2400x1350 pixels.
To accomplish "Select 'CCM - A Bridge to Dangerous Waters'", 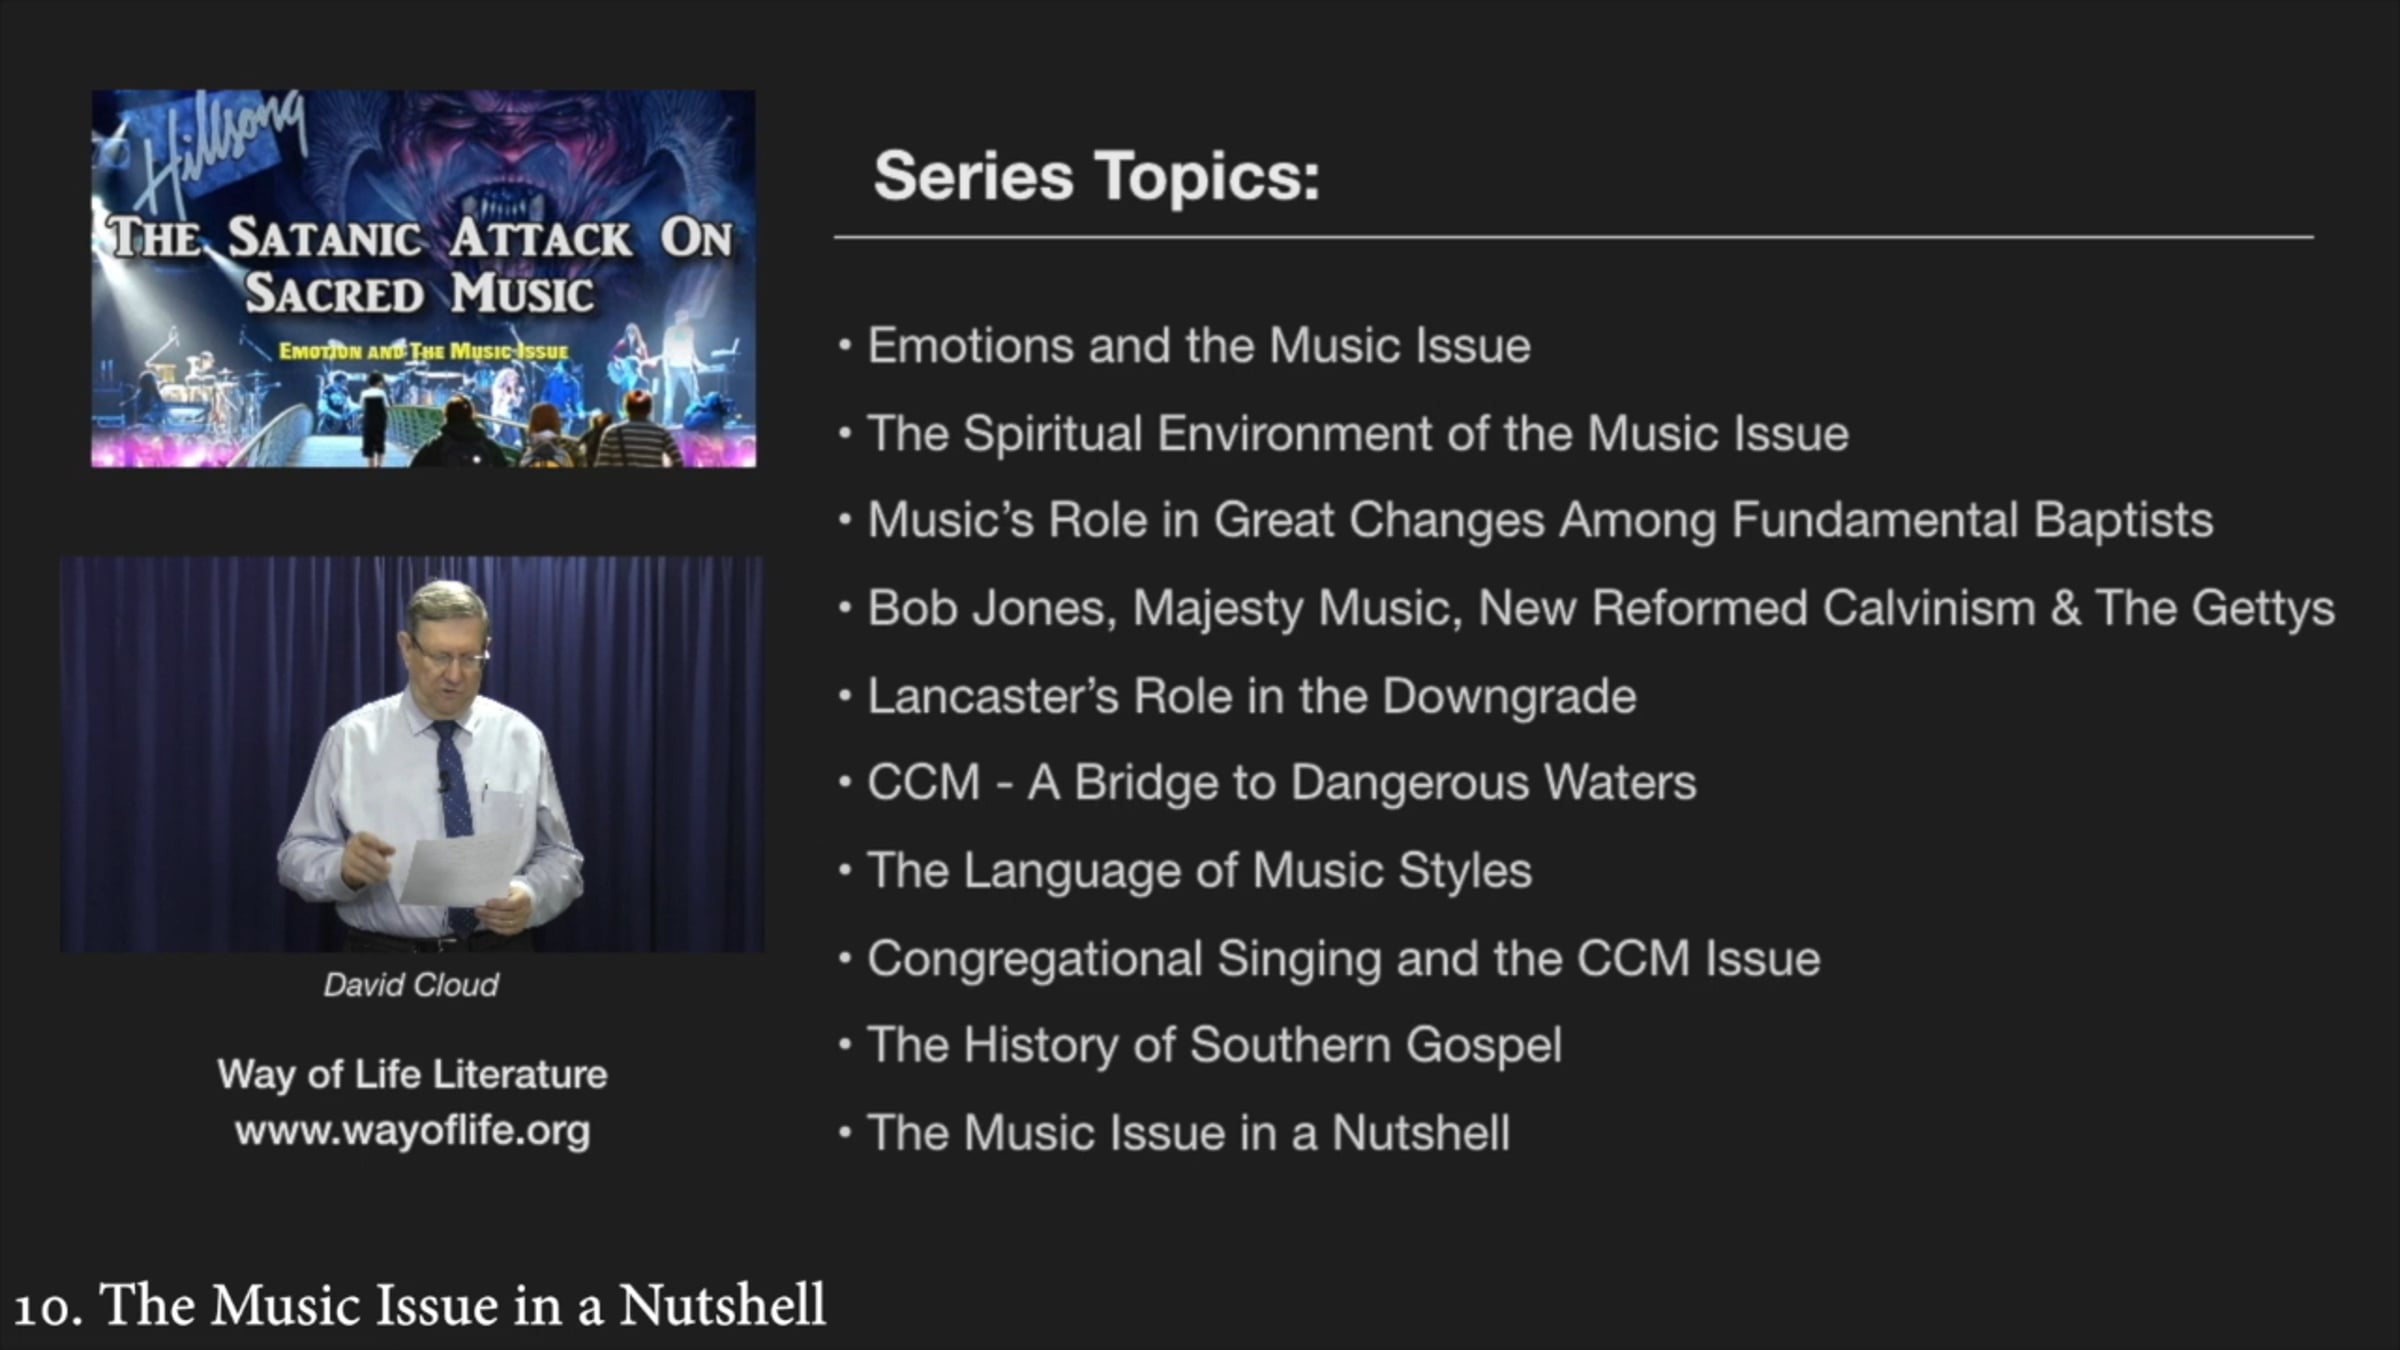I will point(1281,783).
